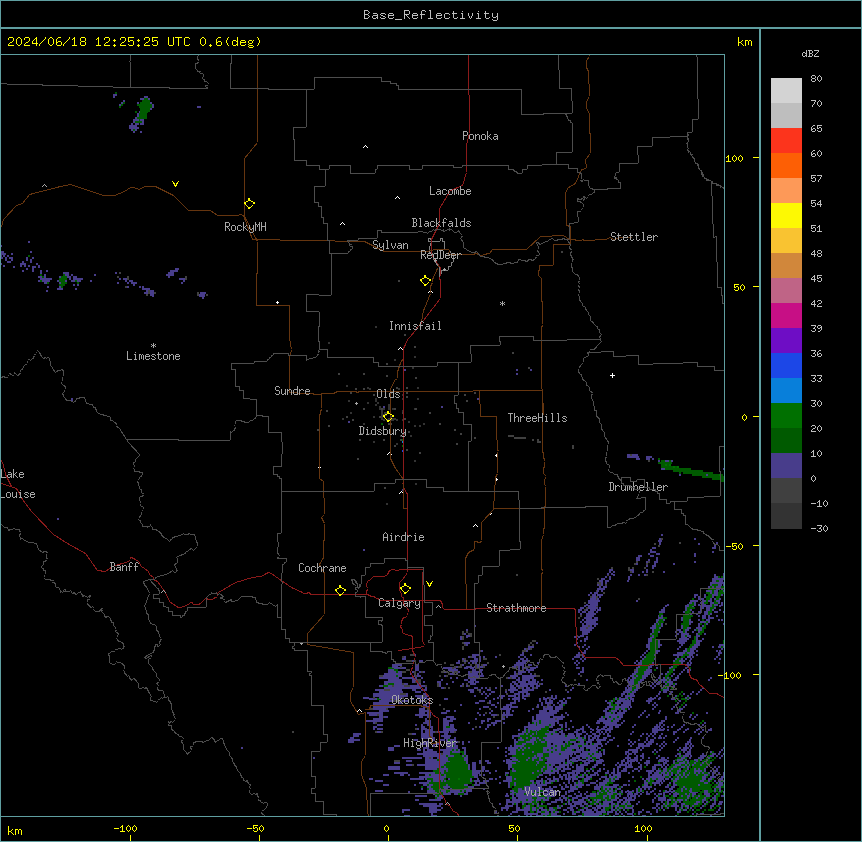Click the Airdrie label
862x842 pixels.
pyautogui.click(x=403, y=537)
